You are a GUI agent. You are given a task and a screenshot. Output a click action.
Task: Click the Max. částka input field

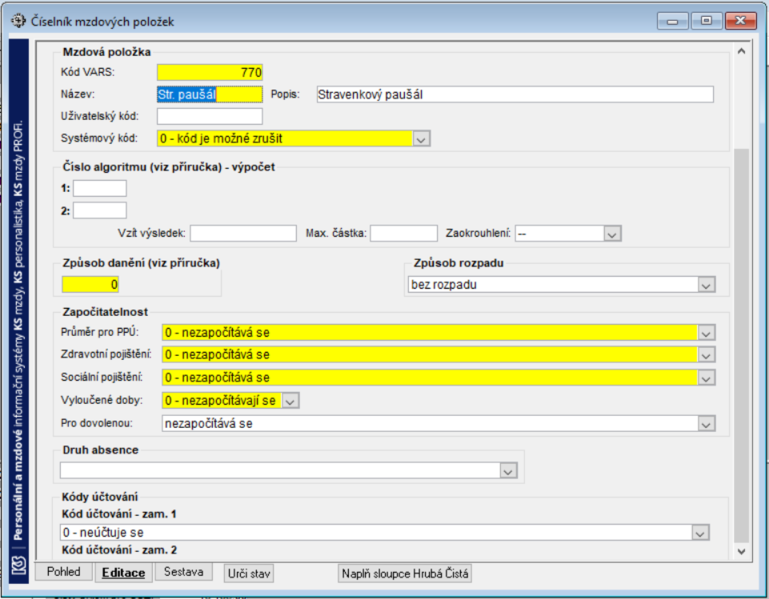404,234
